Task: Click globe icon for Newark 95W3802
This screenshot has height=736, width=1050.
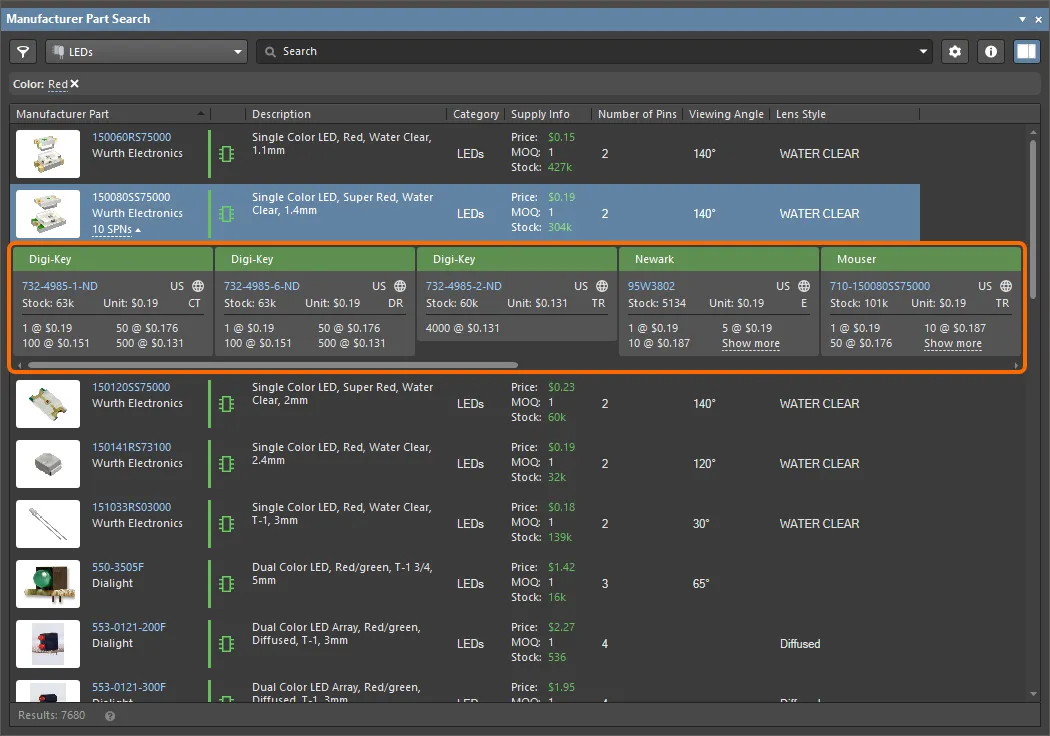Action: coord(804,286)
